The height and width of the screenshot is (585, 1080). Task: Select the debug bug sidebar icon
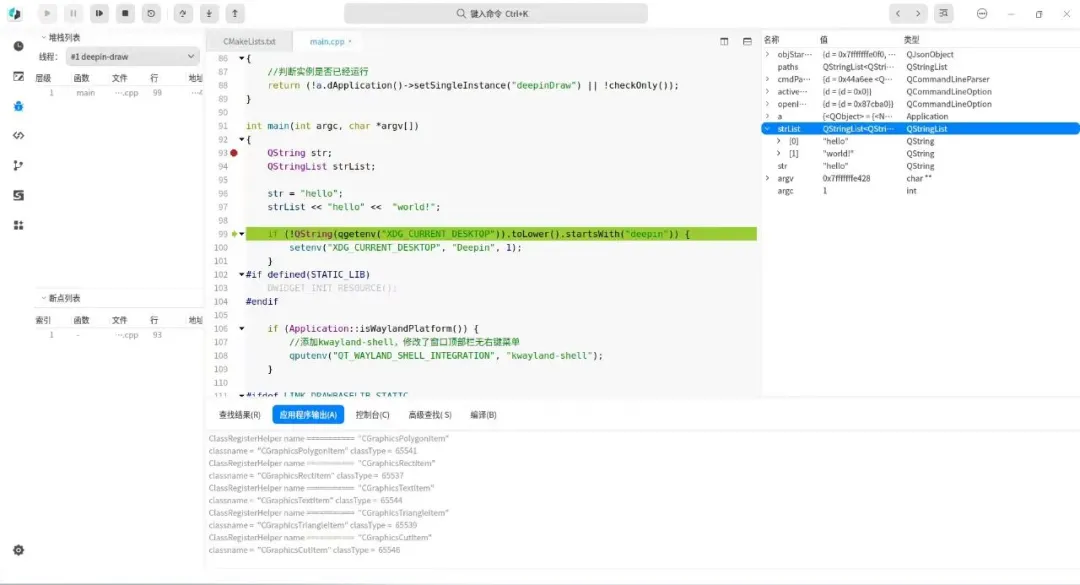[x=19, y=106]
